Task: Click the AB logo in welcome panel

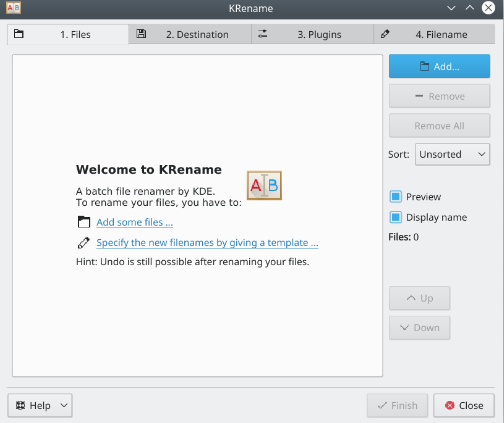Action: [x=264, y=185]
